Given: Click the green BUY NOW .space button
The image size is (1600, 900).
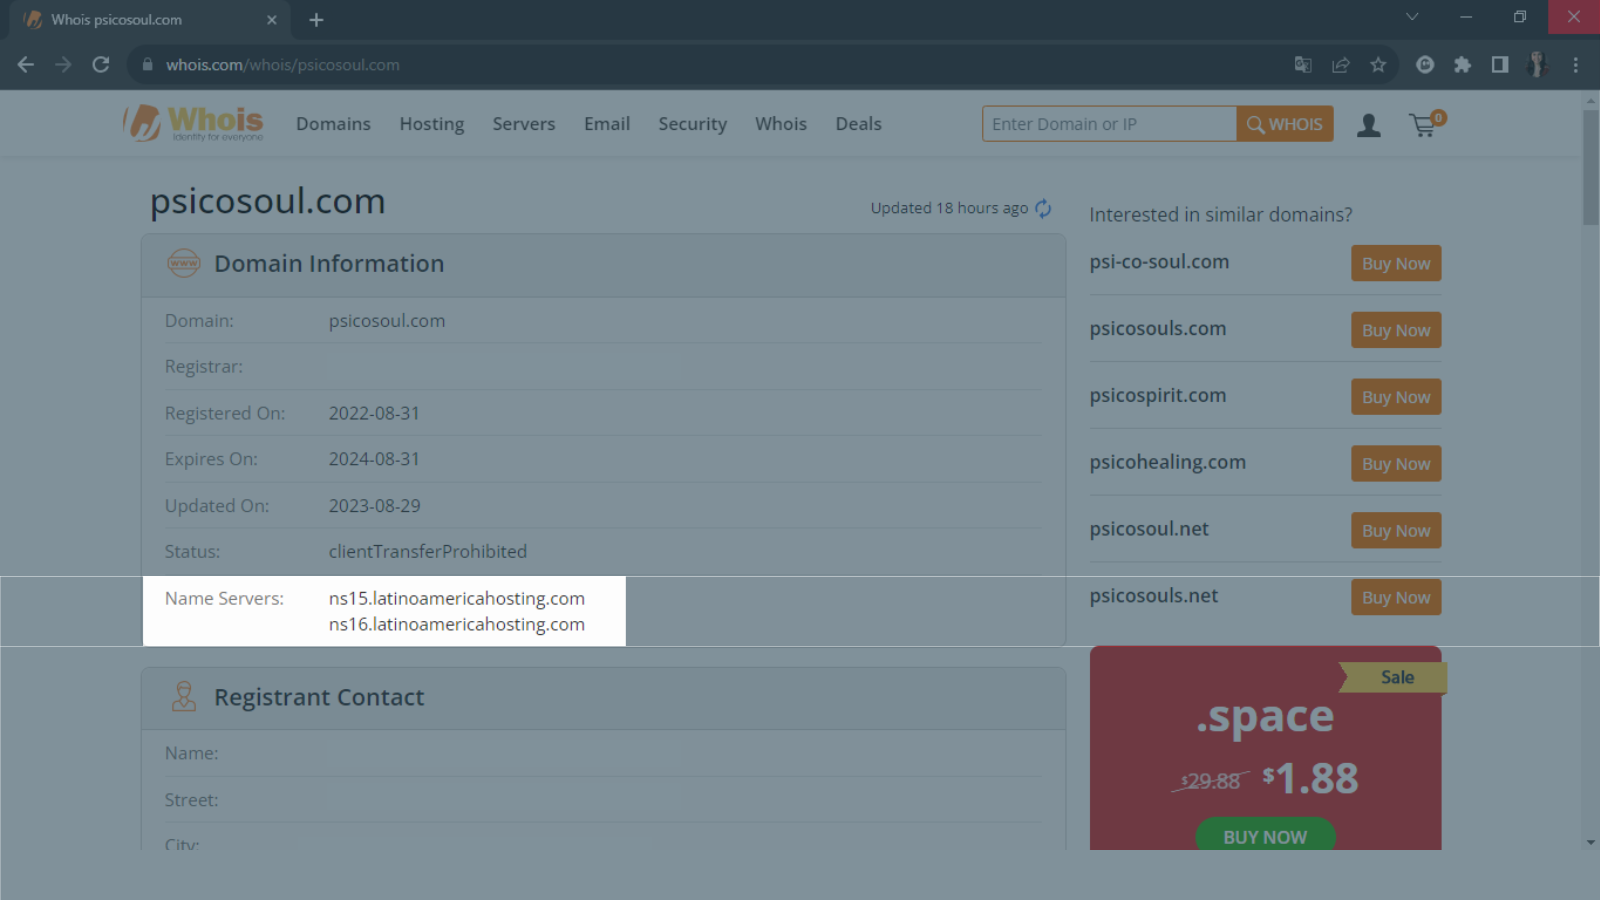Looking at the screenshot, I should 1265,836.
